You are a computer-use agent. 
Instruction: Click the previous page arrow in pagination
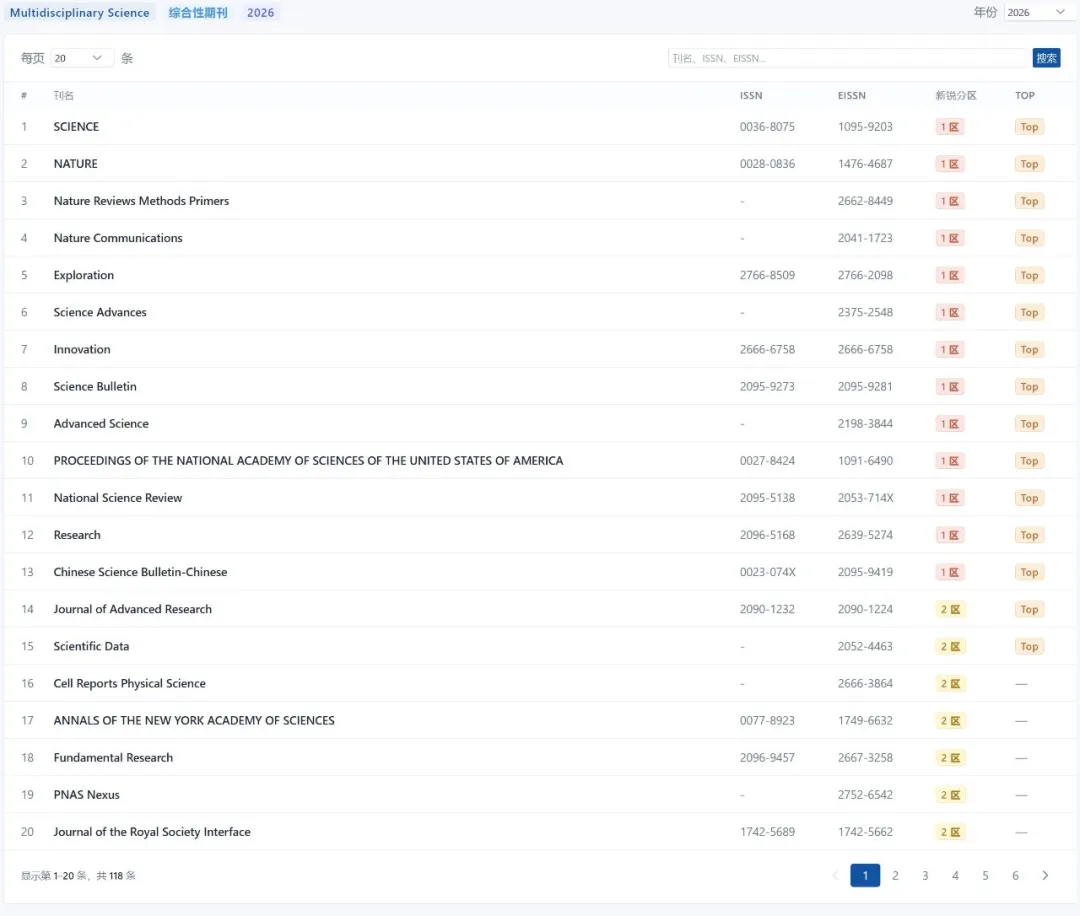[x=835, y=876]
